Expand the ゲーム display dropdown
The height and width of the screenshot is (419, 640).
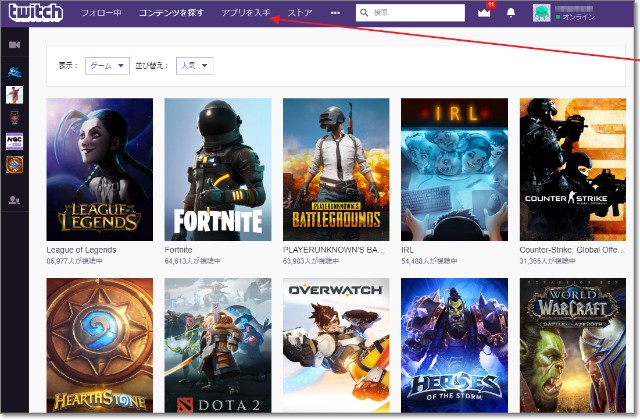[x=107, y=65]
